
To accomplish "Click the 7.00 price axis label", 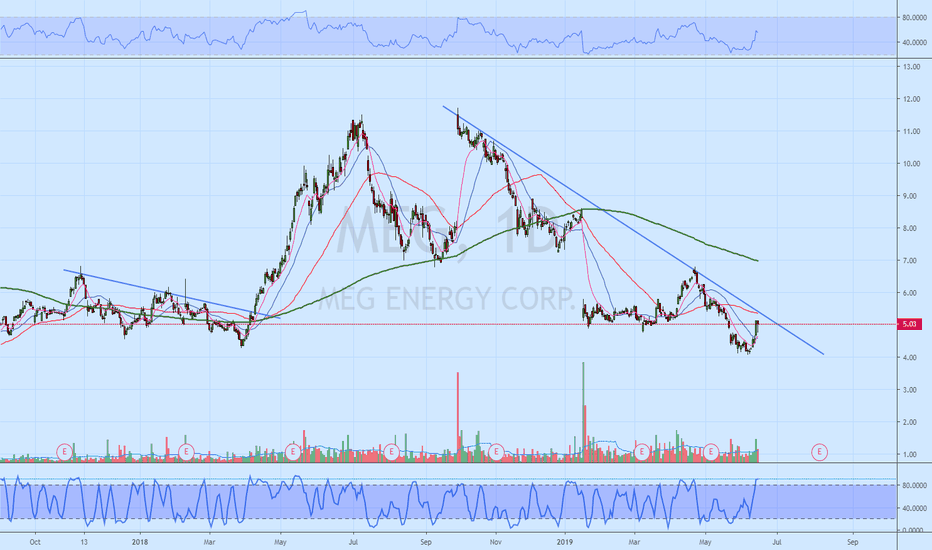I will tap(912, 260).
